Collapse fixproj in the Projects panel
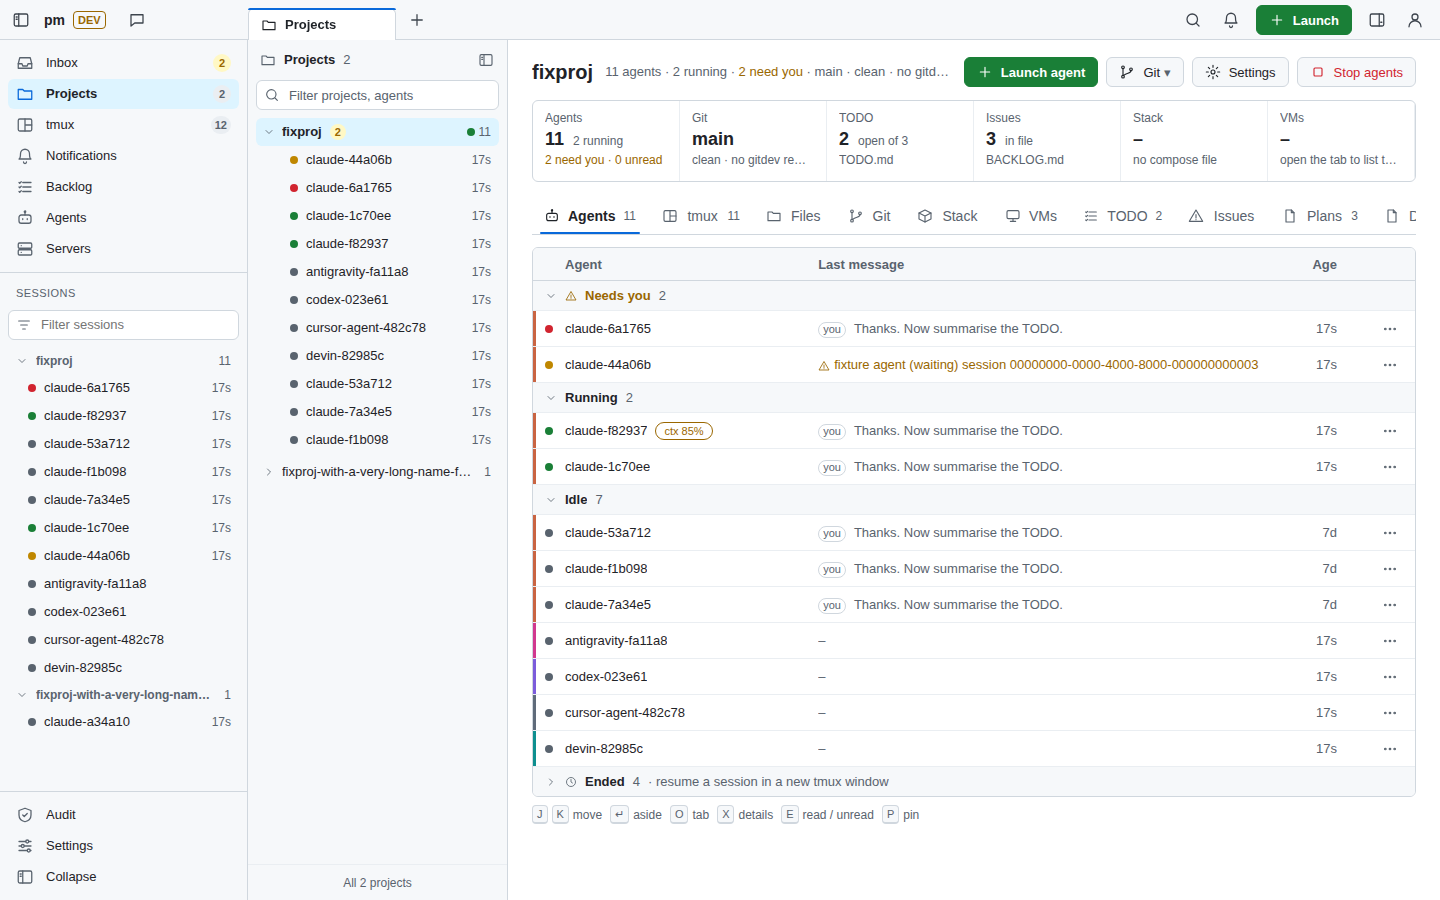This screenshot has width=1440, height=900. (269, 132)
